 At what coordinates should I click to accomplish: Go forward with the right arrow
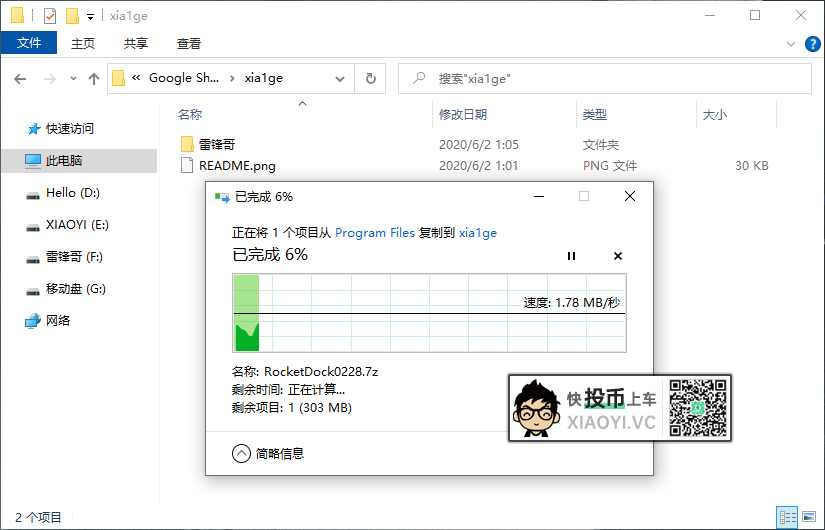click(x=49, y=79)
